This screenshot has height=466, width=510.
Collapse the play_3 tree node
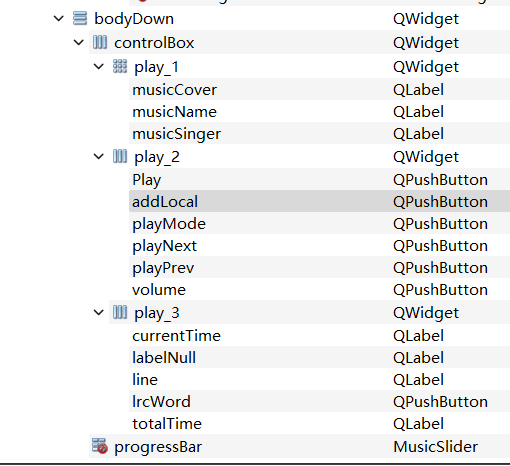click(x=99, y=312)
